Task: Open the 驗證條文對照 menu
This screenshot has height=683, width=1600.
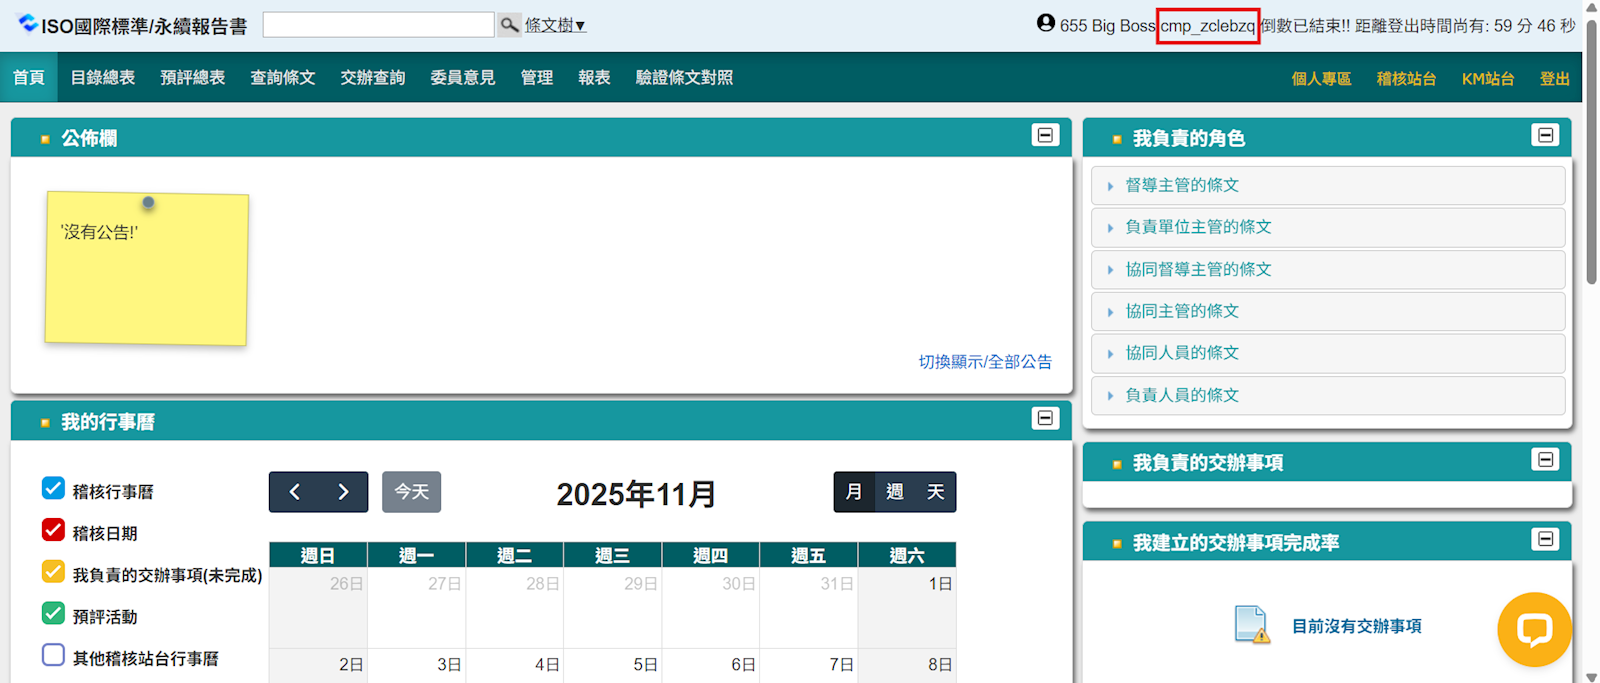Action: click(x=684, y=78)
